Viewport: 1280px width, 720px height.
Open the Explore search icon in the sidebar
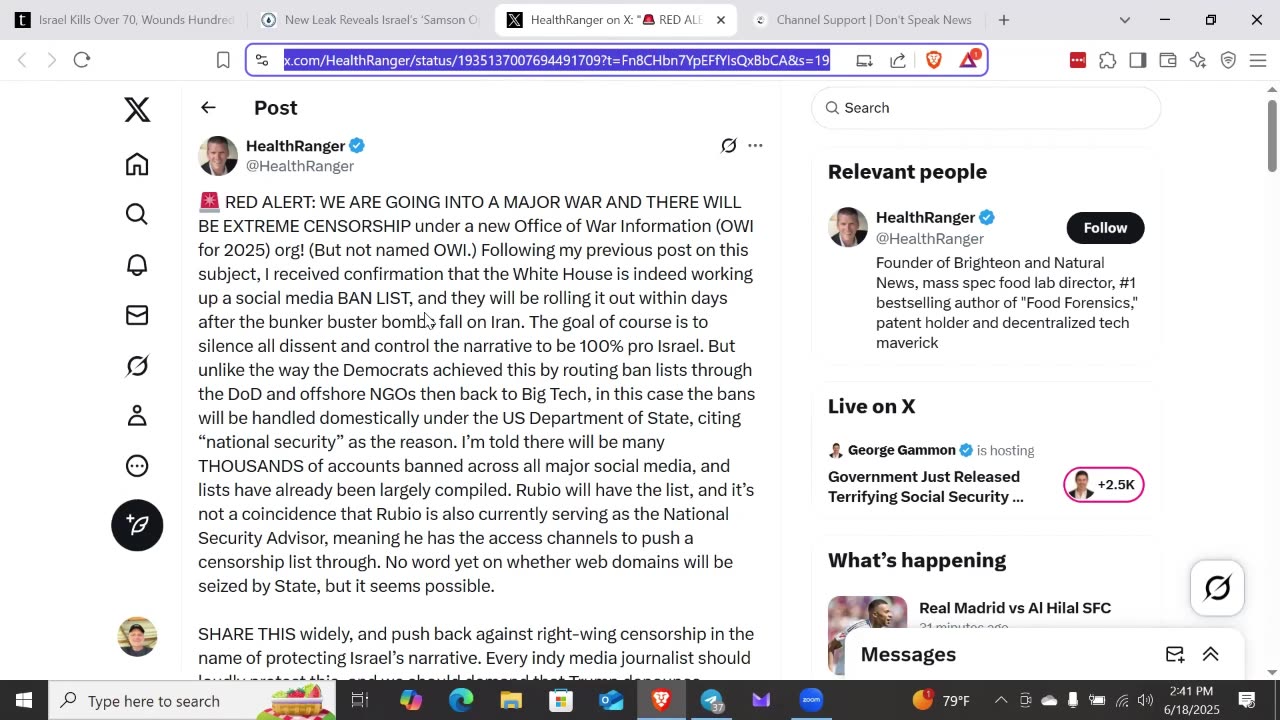(x=137, y=214)
